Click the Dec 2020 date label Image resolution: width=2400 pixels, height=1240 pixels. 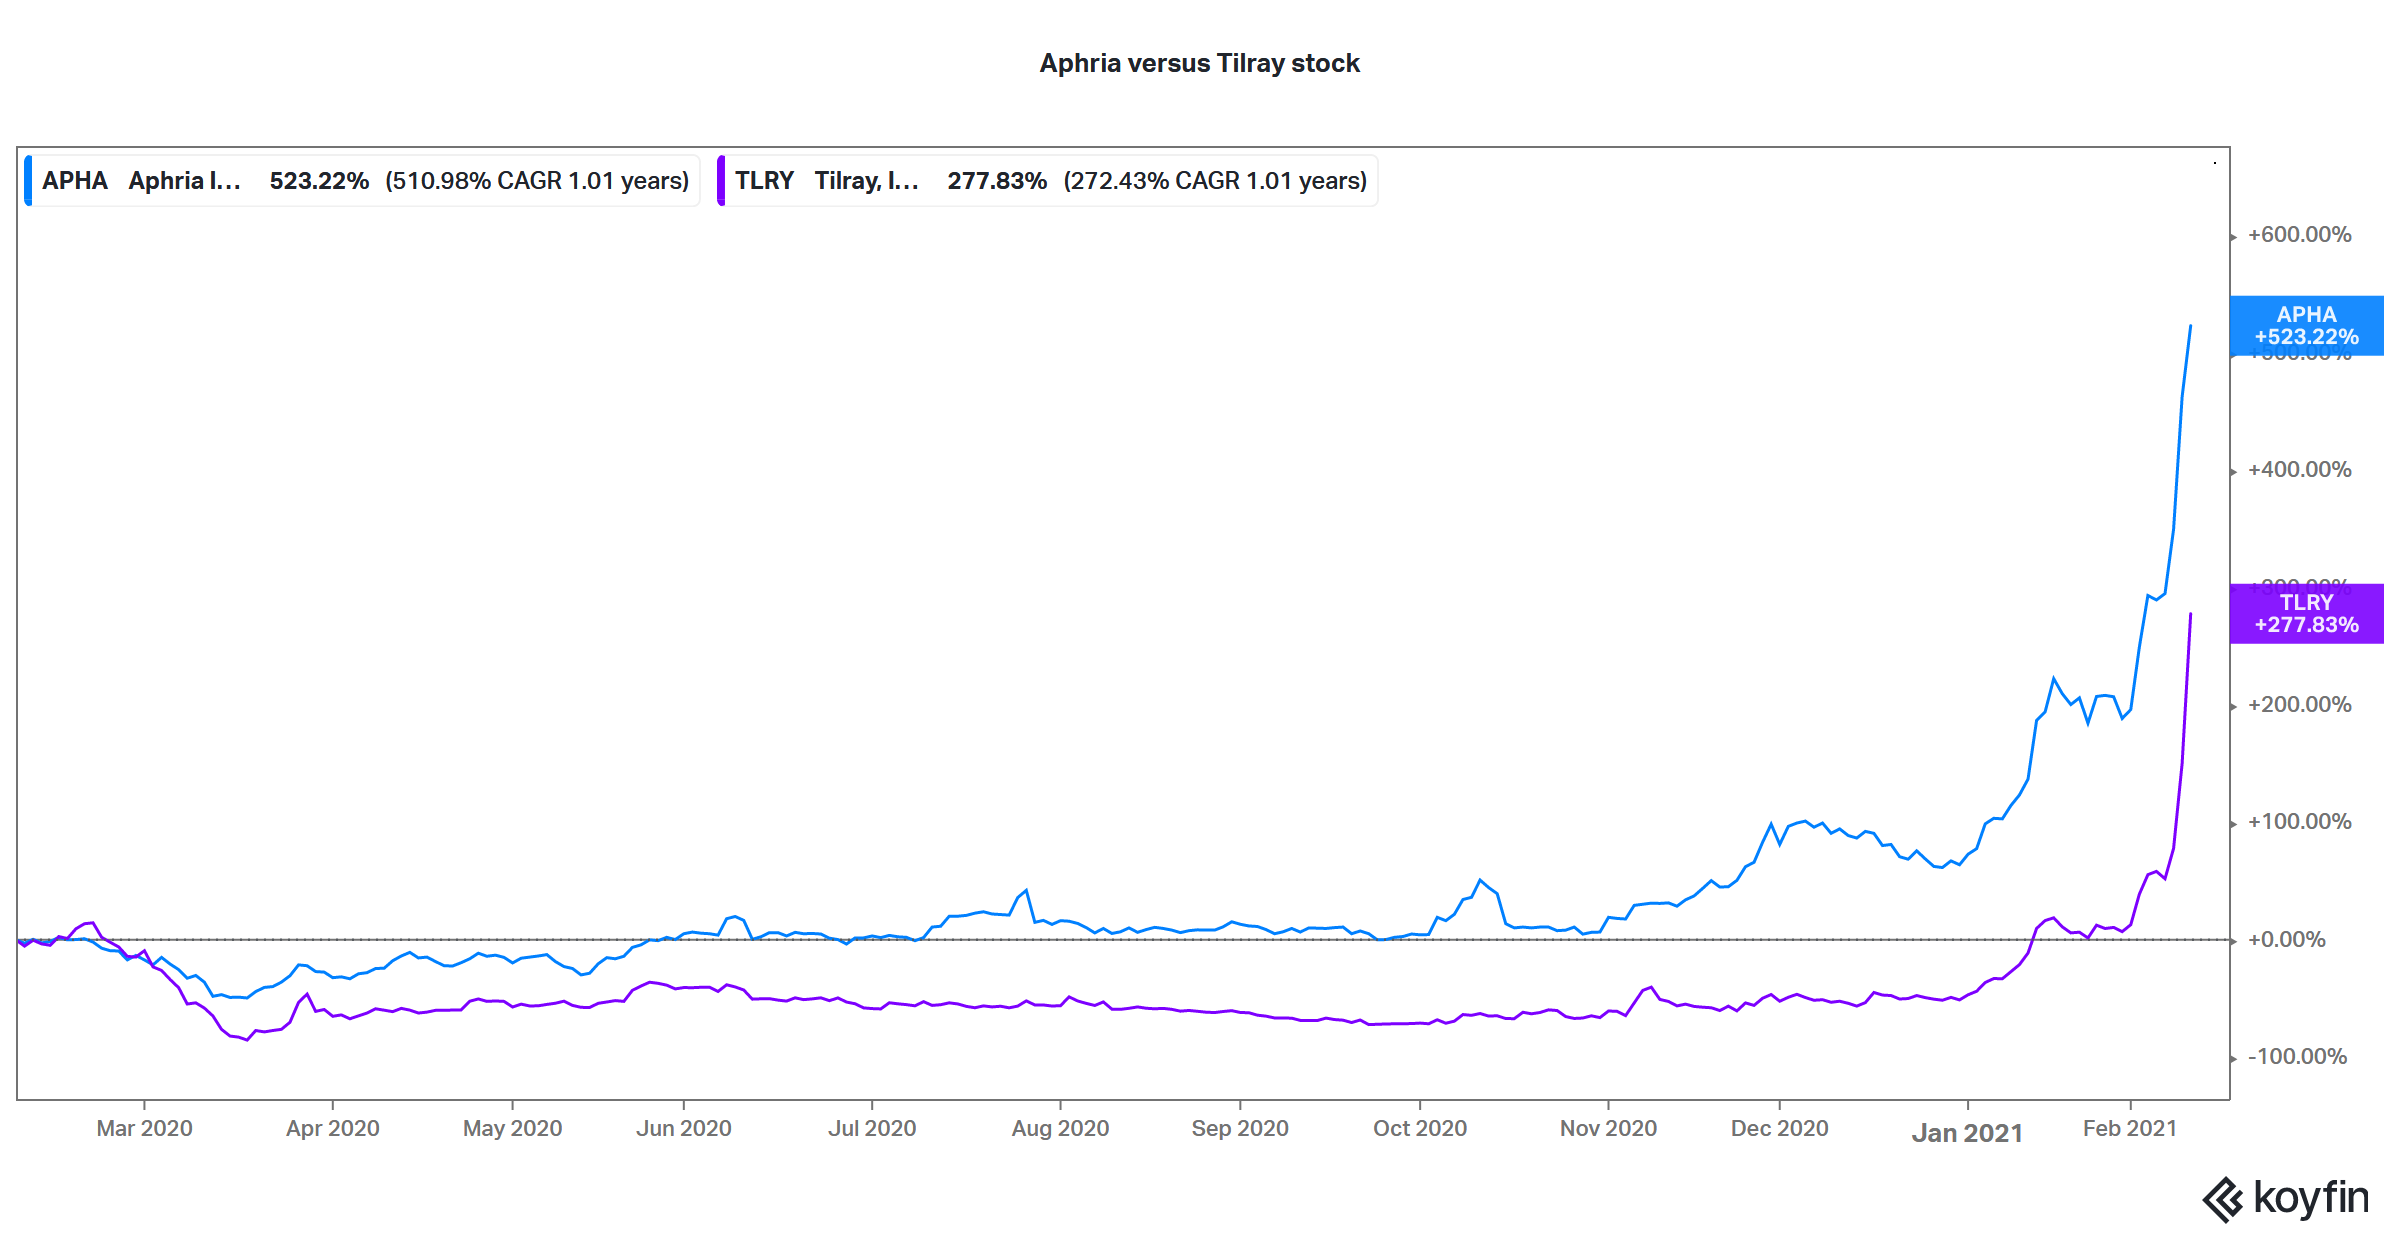[1779, 1128]
